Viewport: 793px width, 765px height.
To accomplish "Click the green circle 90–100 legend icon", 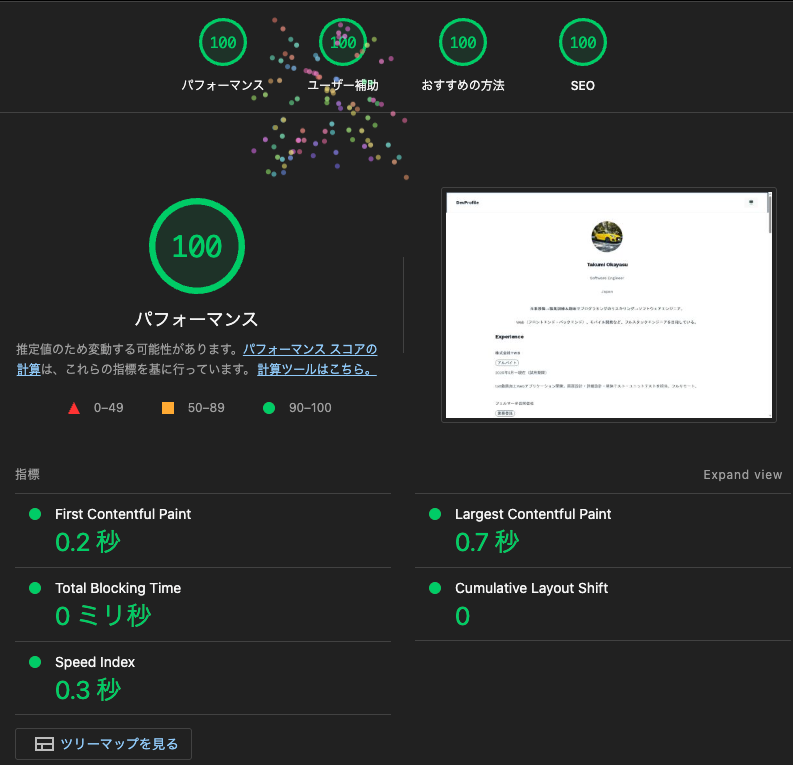I will 268,408.
